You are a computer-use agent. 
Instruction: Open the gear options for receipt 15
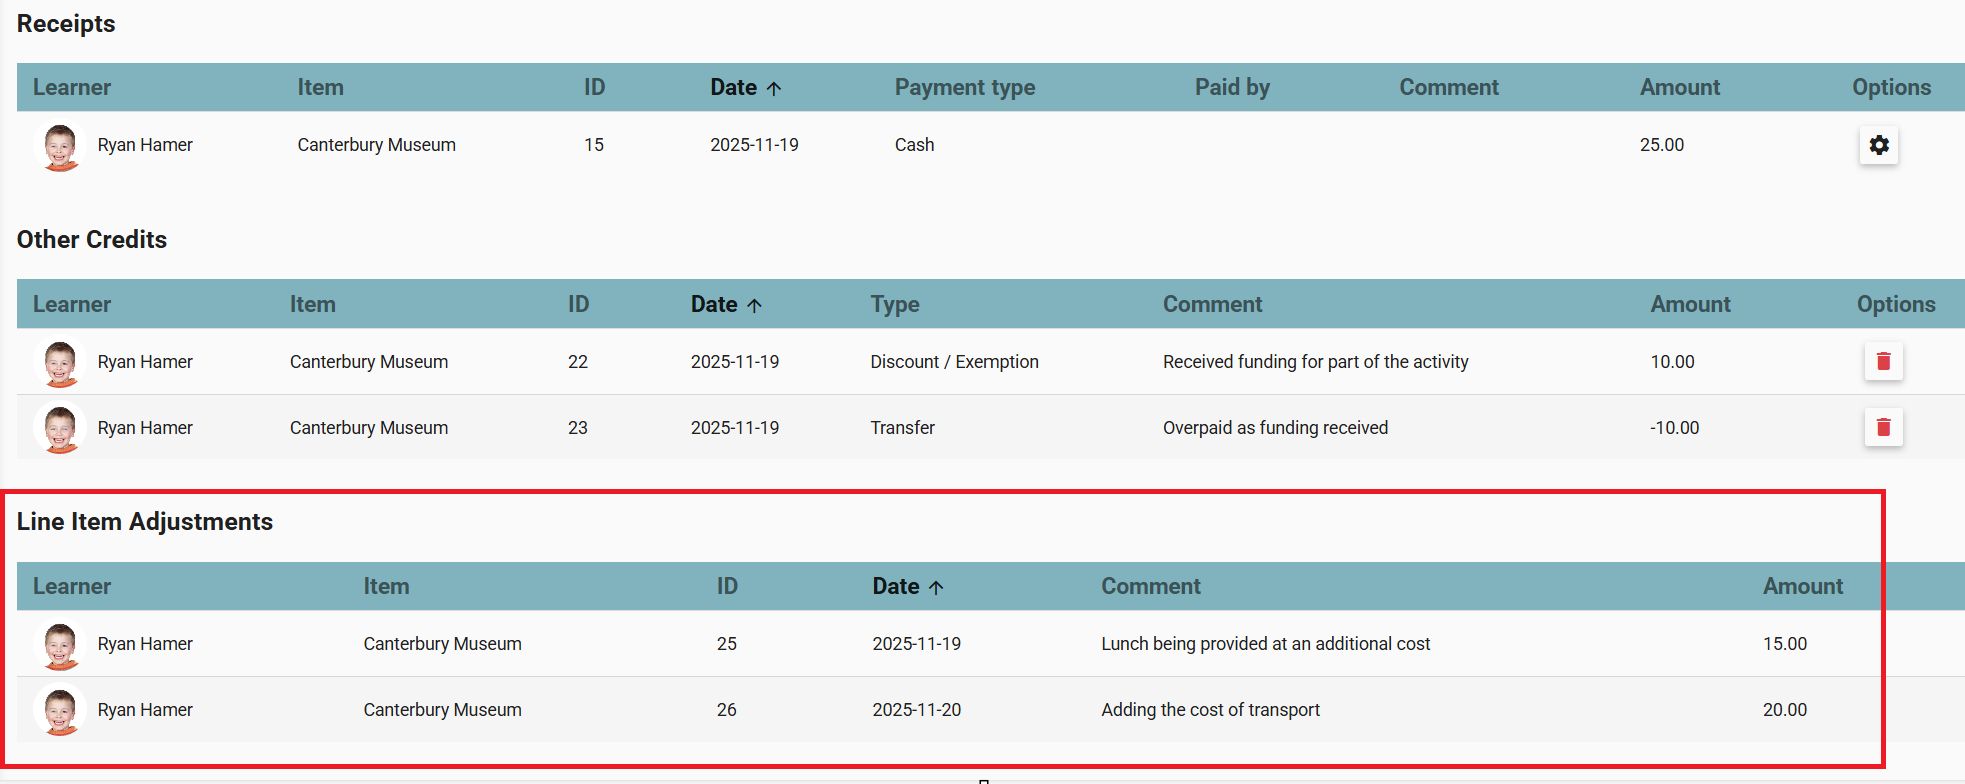pos(1878,145)
